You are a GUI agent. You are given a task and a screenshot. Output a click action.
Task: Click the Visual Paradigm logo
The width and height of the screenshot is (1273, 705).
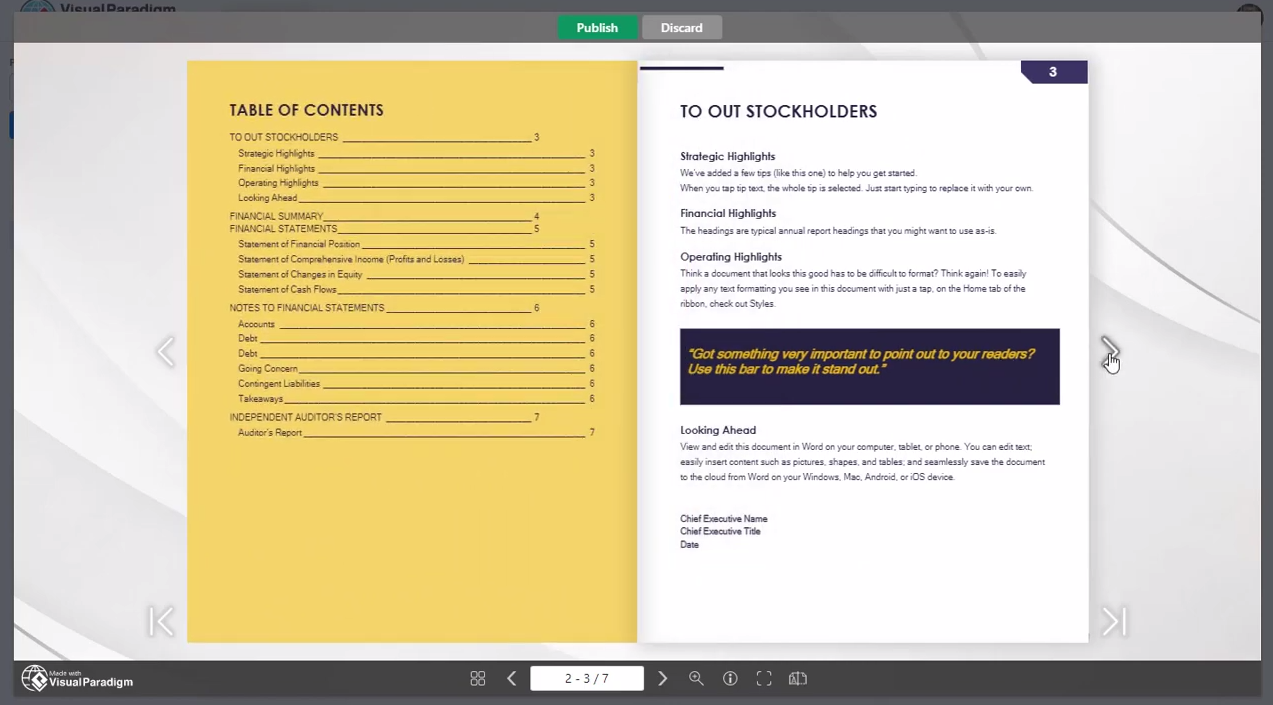[x=76, y=678]
